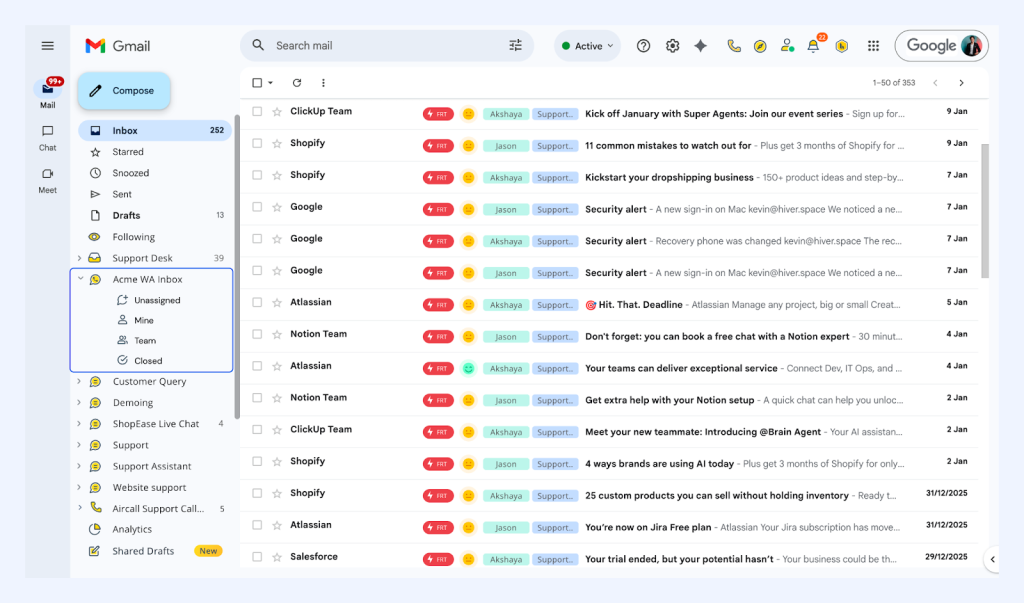This screenshot has height=603, width=1024.
Task: Select the Atlassian 'Jira Free plan' email checkbox
Action: (257, 525)
